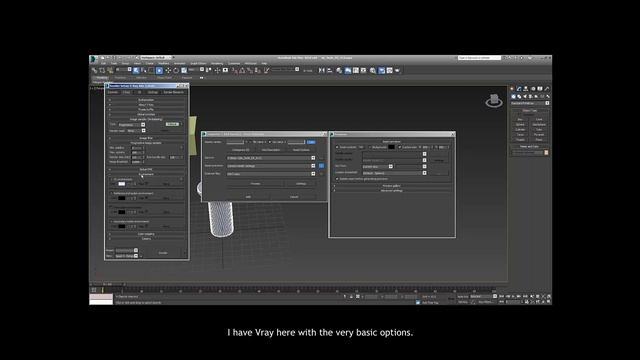This screenshot has height=360, width=640.
Task: Click the Align tool icon
Action: point(330,71)
